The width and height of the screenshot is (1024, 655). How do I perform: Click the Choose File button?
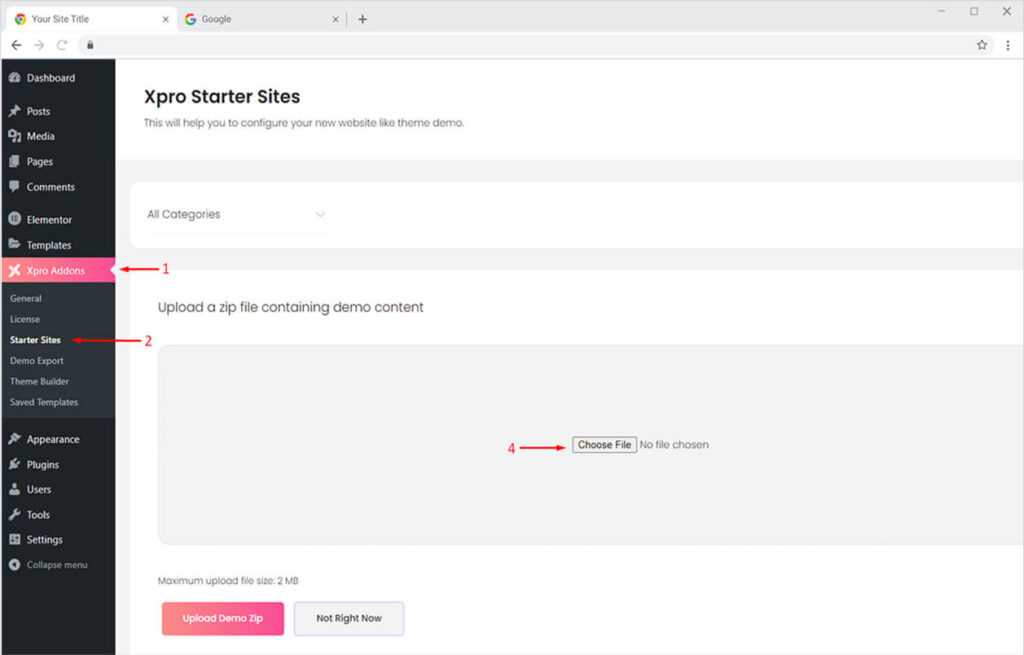click(x=604, y=445)
